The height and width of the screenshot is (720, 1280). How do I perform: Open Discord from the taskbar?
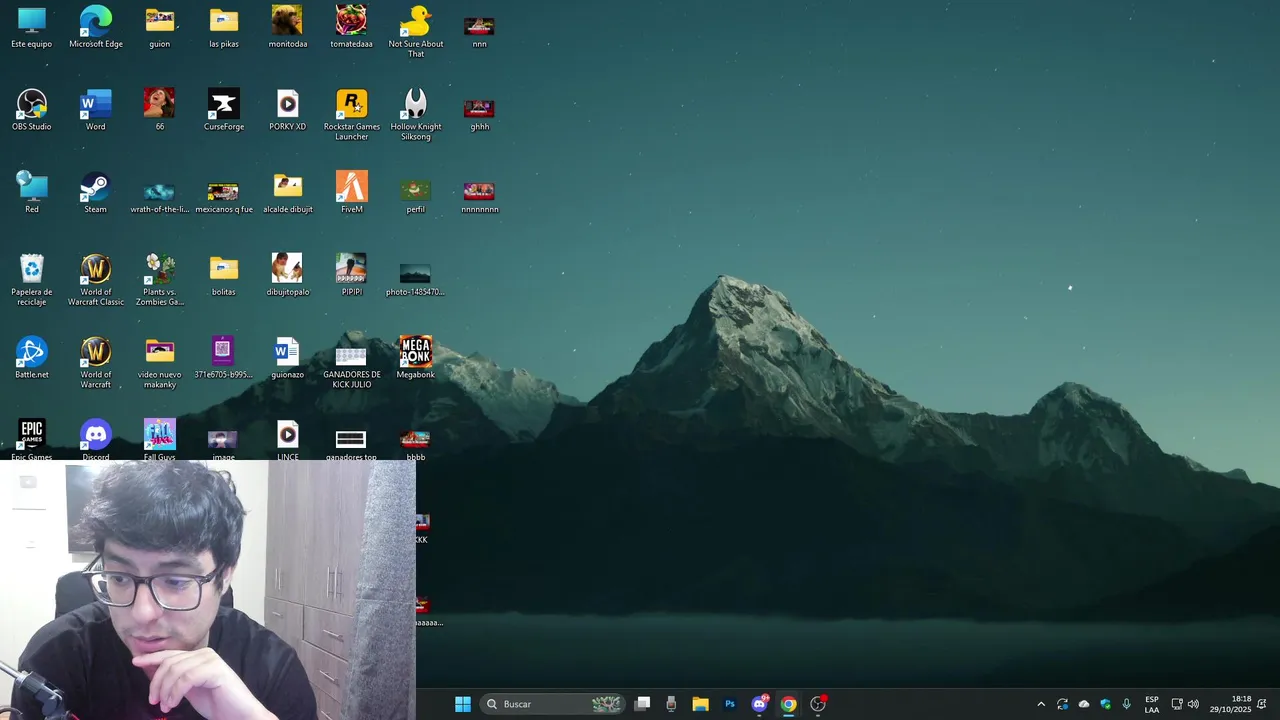coord(759,704)
